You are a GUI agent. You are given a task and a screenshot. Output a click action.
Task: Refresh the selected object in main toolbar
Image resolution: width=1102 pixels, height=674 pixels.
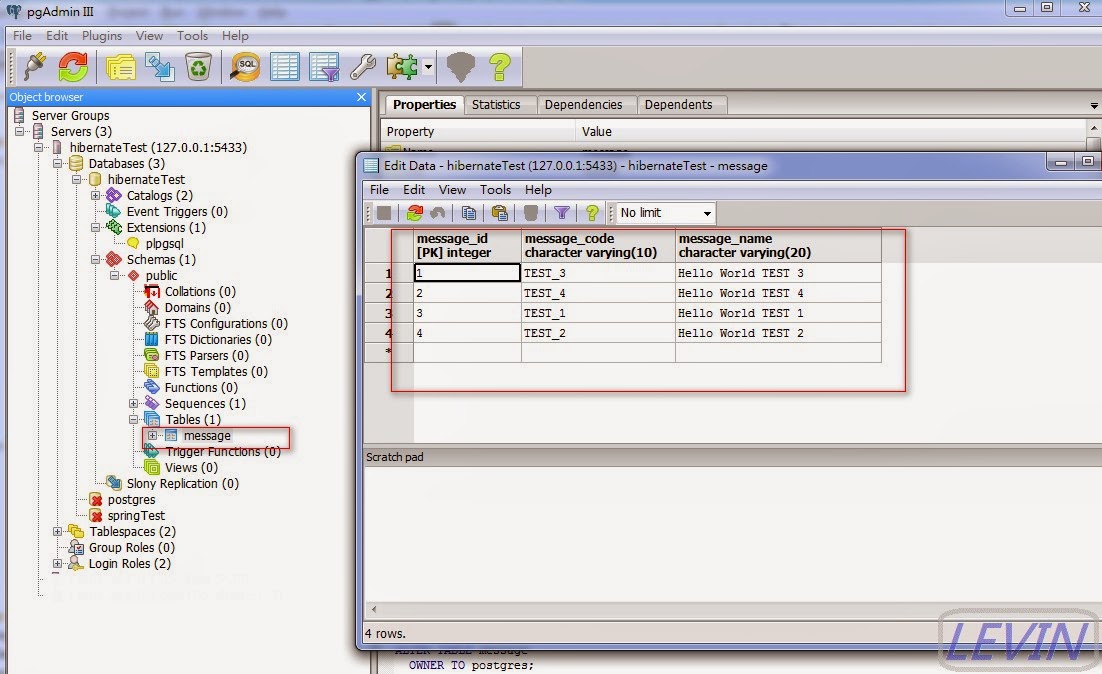coord(73,67)
